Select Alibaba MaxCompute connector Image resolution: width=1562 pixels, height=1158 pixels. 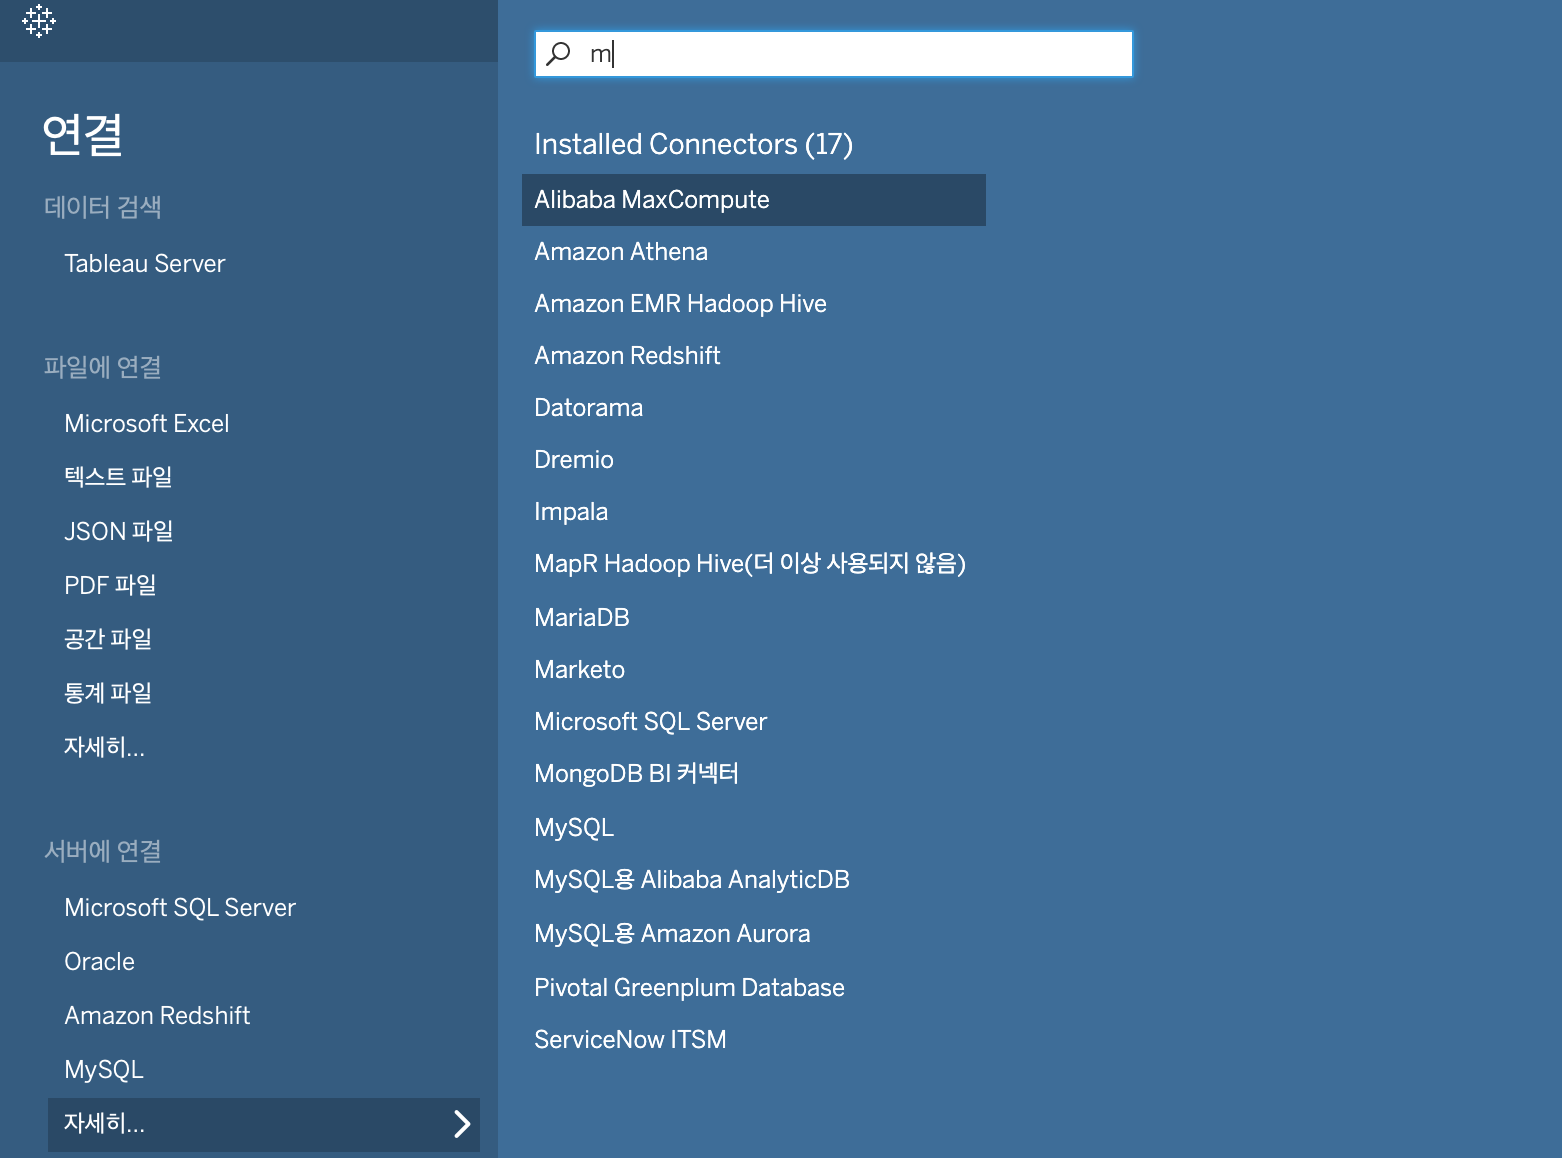click(x=754, y=200)
